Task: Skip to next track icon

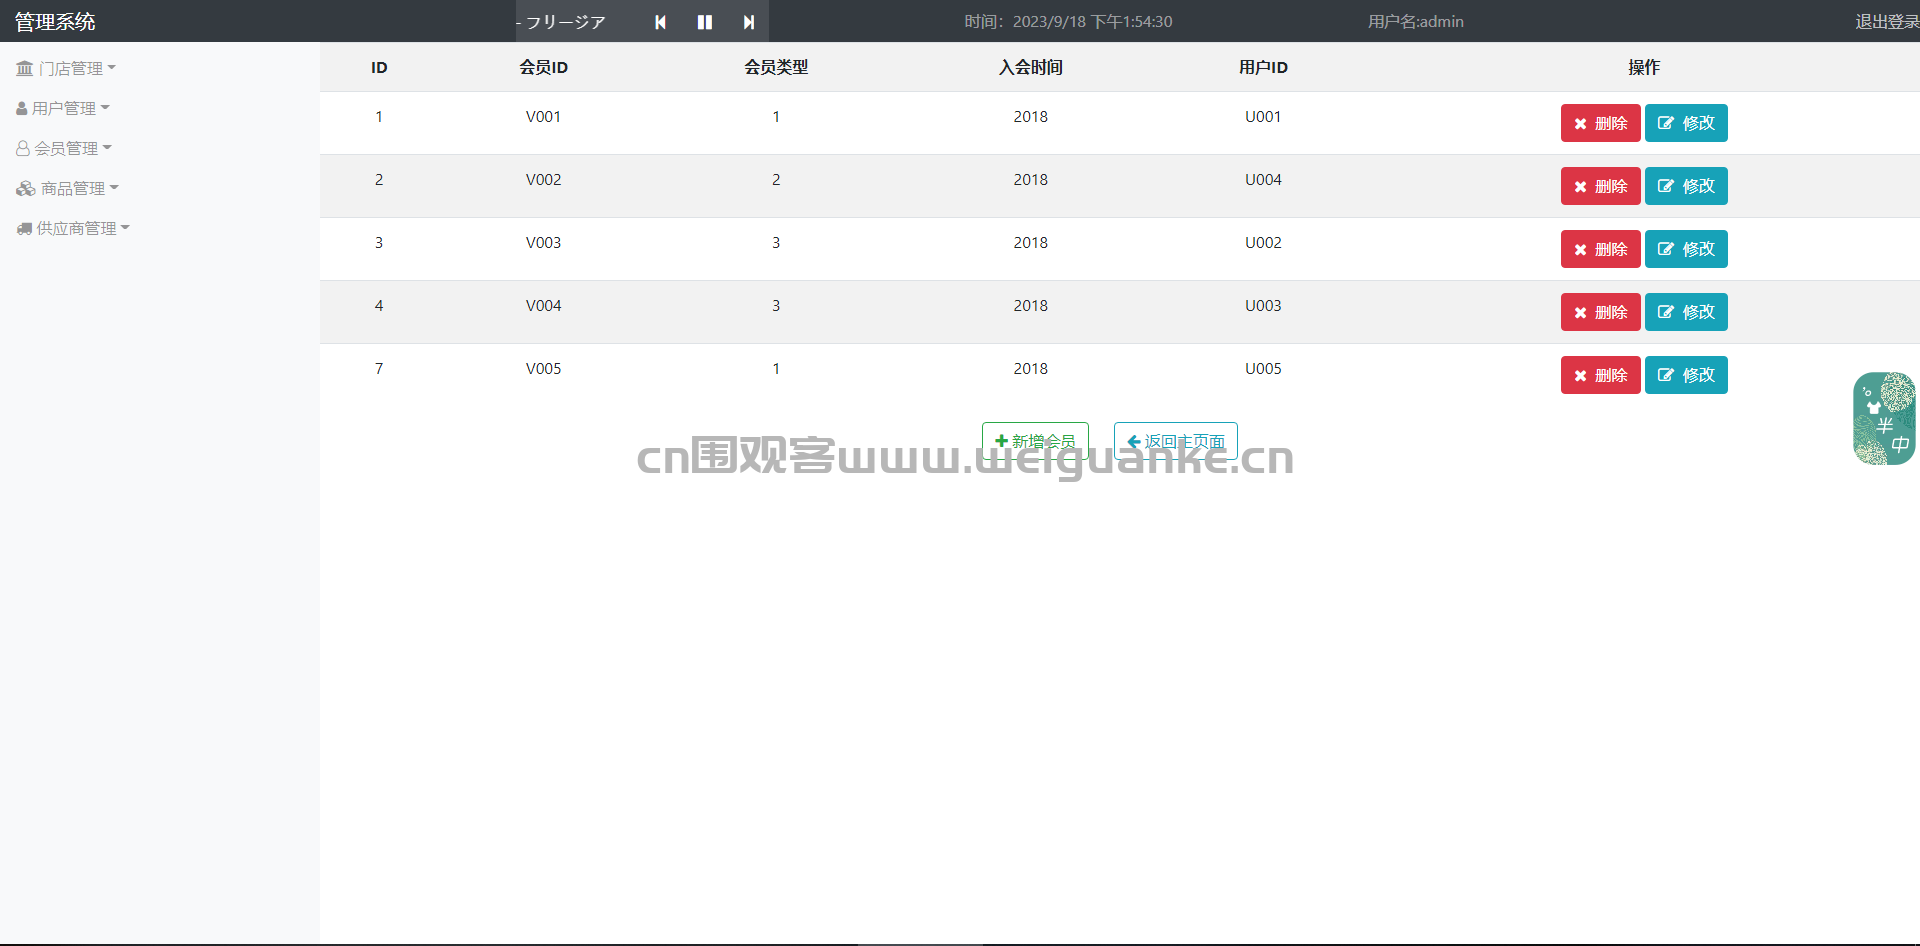Action: pyautogui.click(x=748, y=22)
